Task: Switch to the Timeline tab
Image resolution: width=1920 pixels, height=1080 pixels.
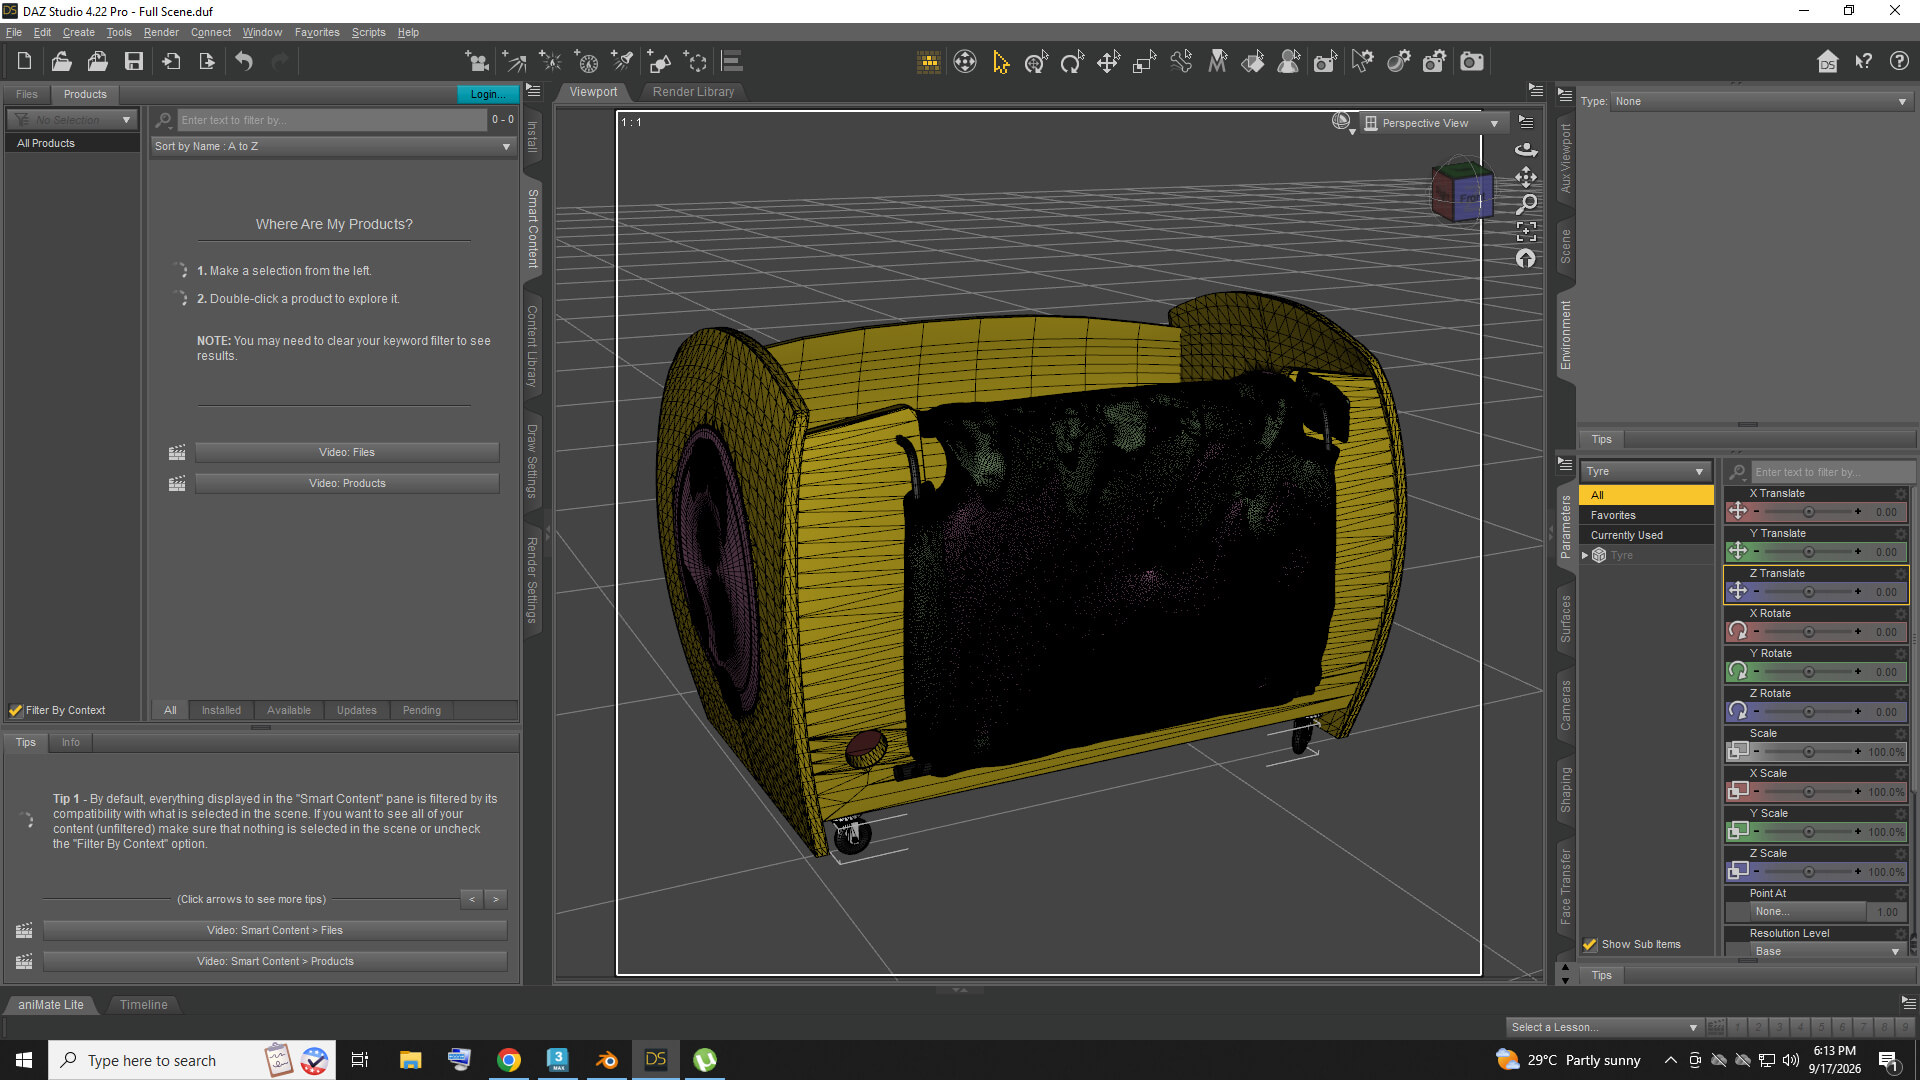Action: (143, 1005)
